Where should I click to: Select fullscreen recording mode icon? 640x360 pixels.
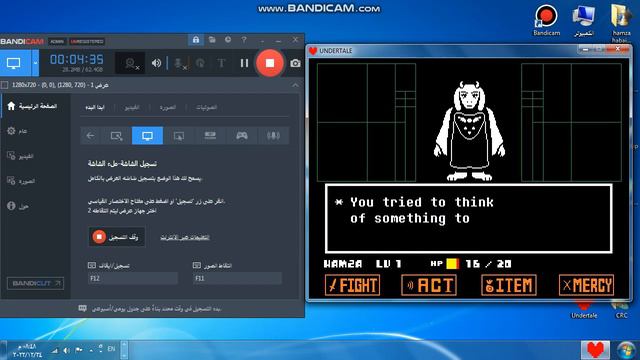coord(147,136)
